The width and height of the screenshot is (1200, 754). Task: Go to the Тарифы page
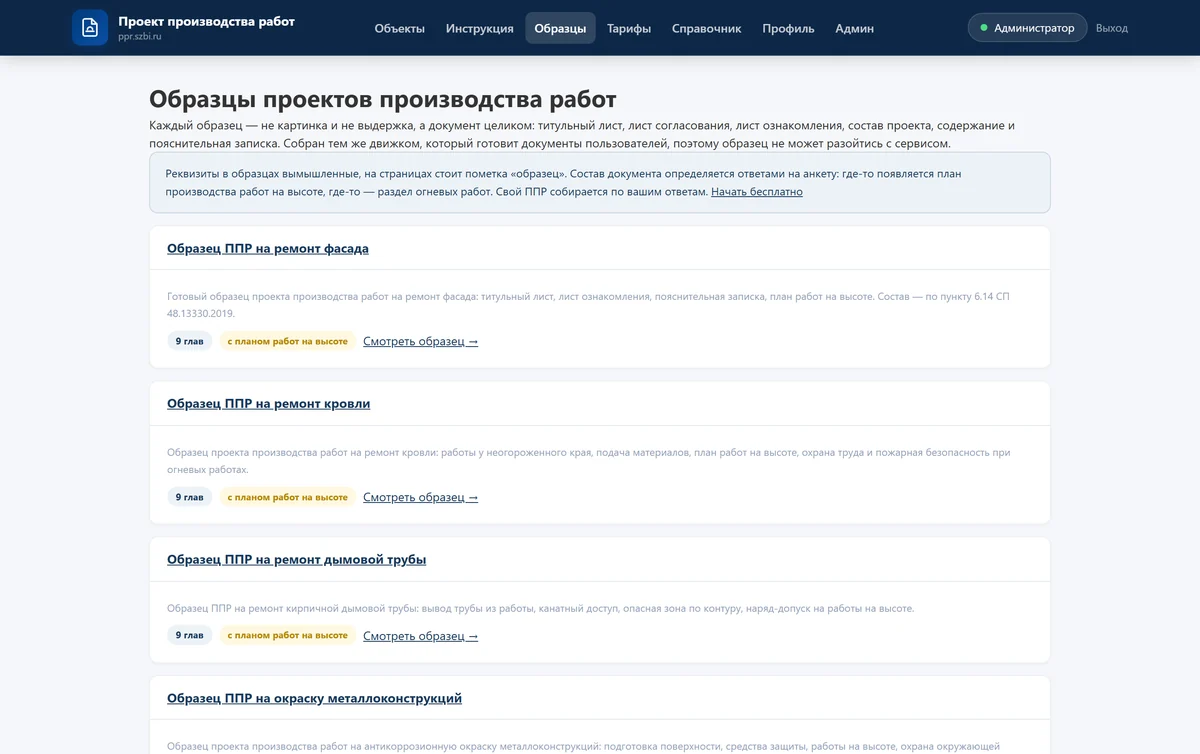click(629, 28)
